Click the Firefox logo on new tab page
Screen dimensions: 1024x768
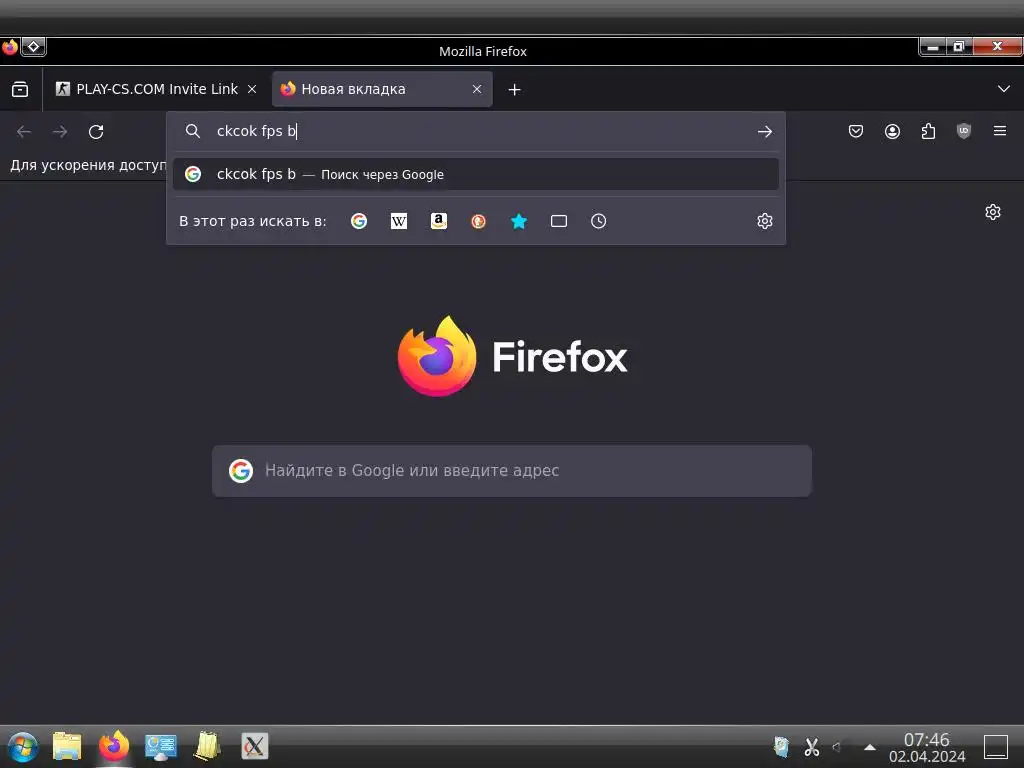513,357
